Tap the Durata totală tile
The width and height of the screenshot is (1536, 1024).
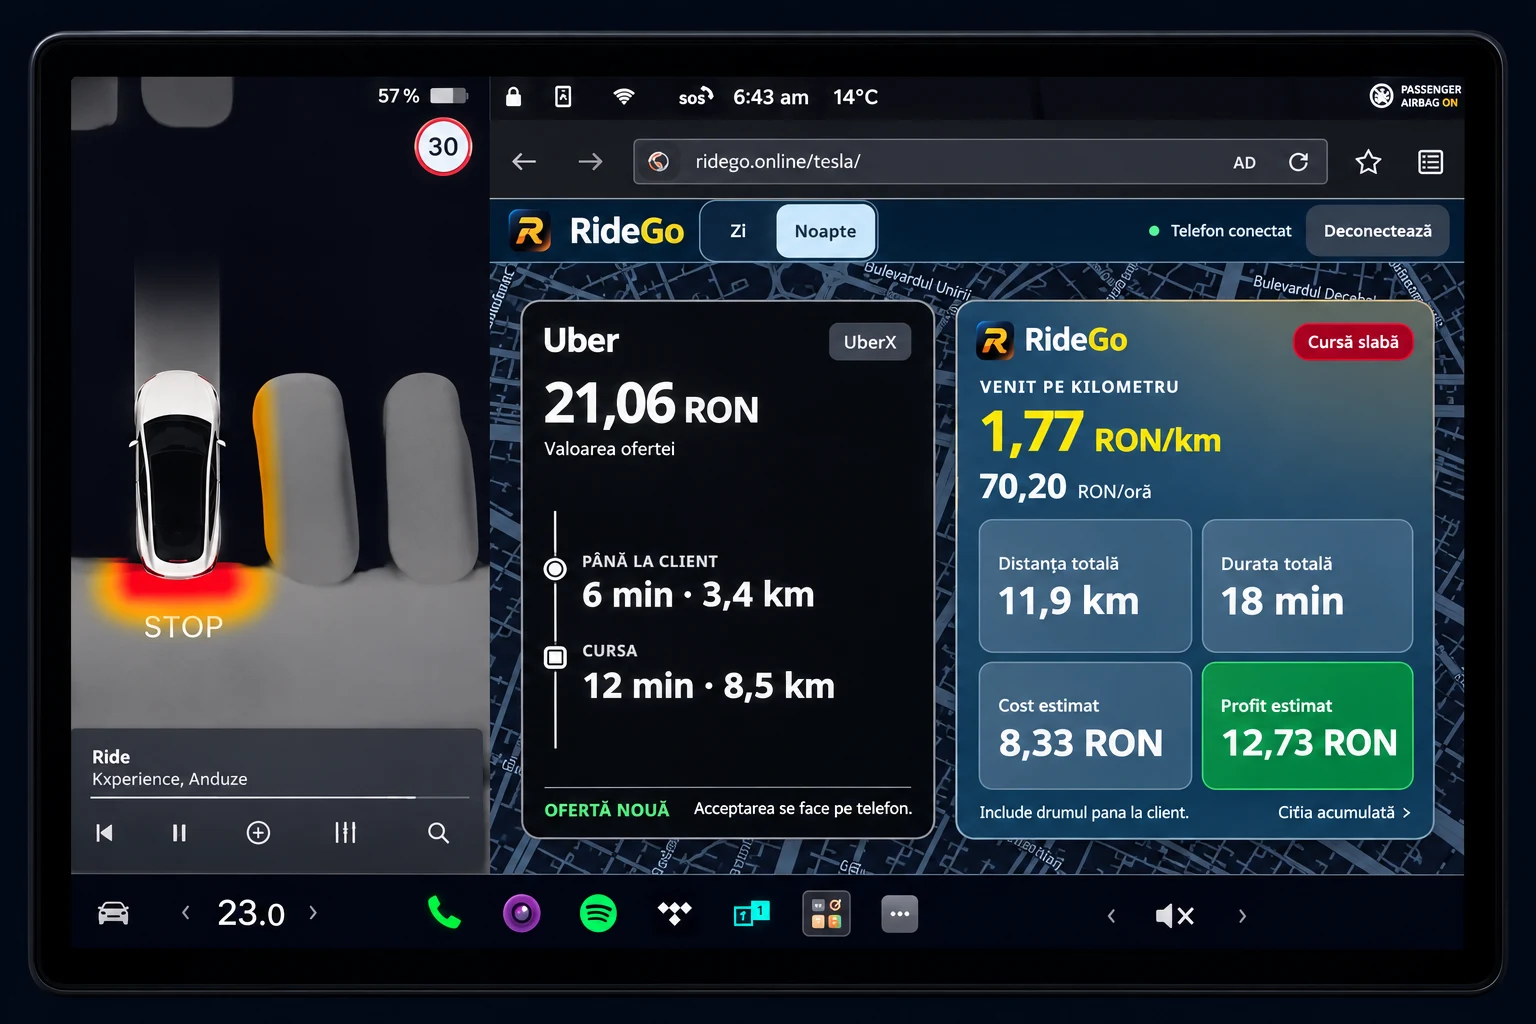[x=1307, y=586]
